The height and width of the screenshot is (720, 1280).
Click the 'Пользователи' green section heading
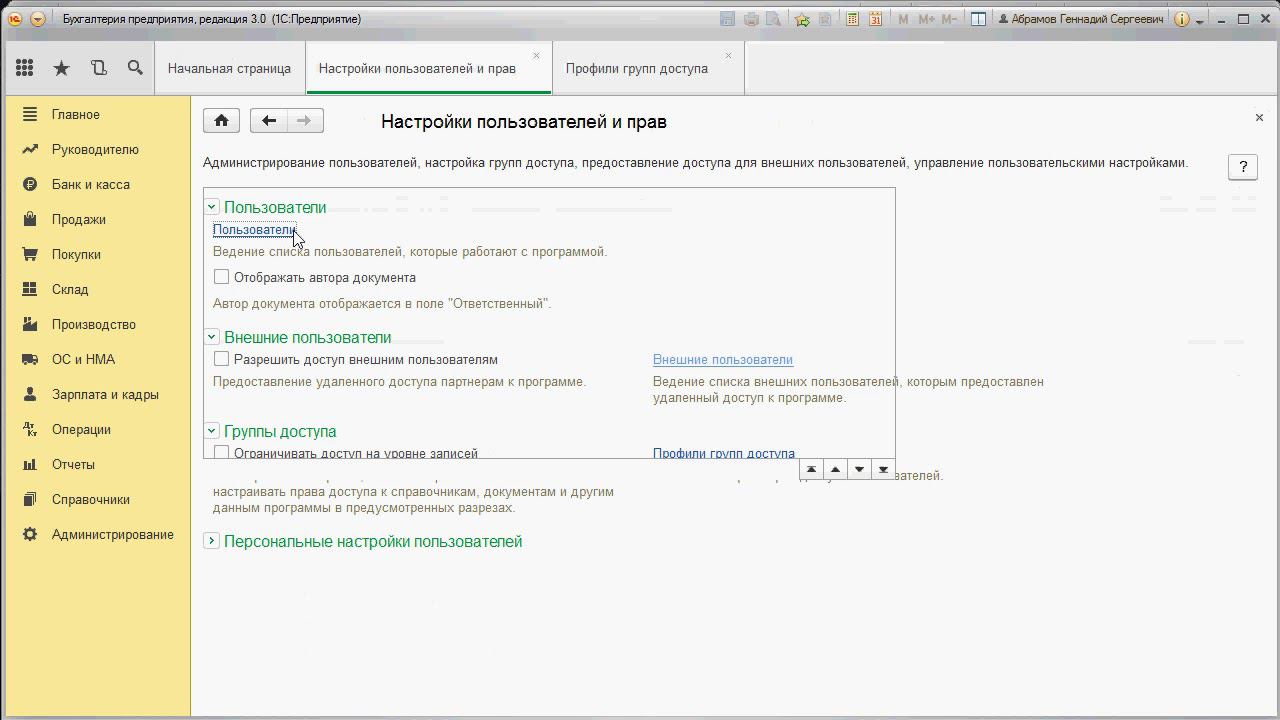pyautogui.click(x=275, y=207)
